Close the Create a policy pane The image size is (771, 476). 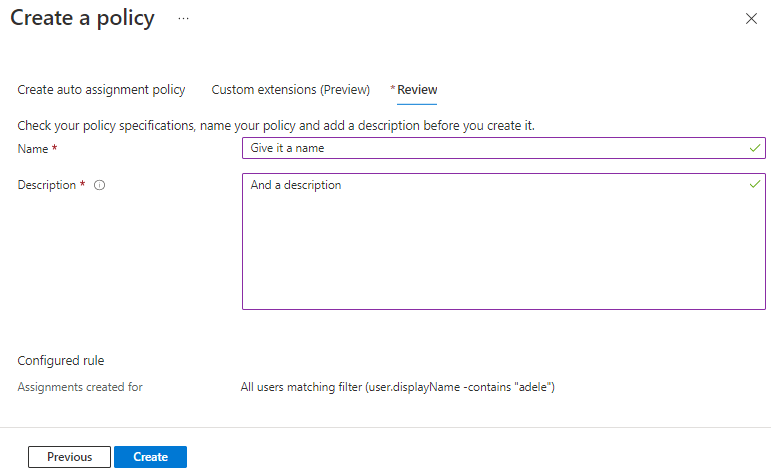click(x=751, y=19)
